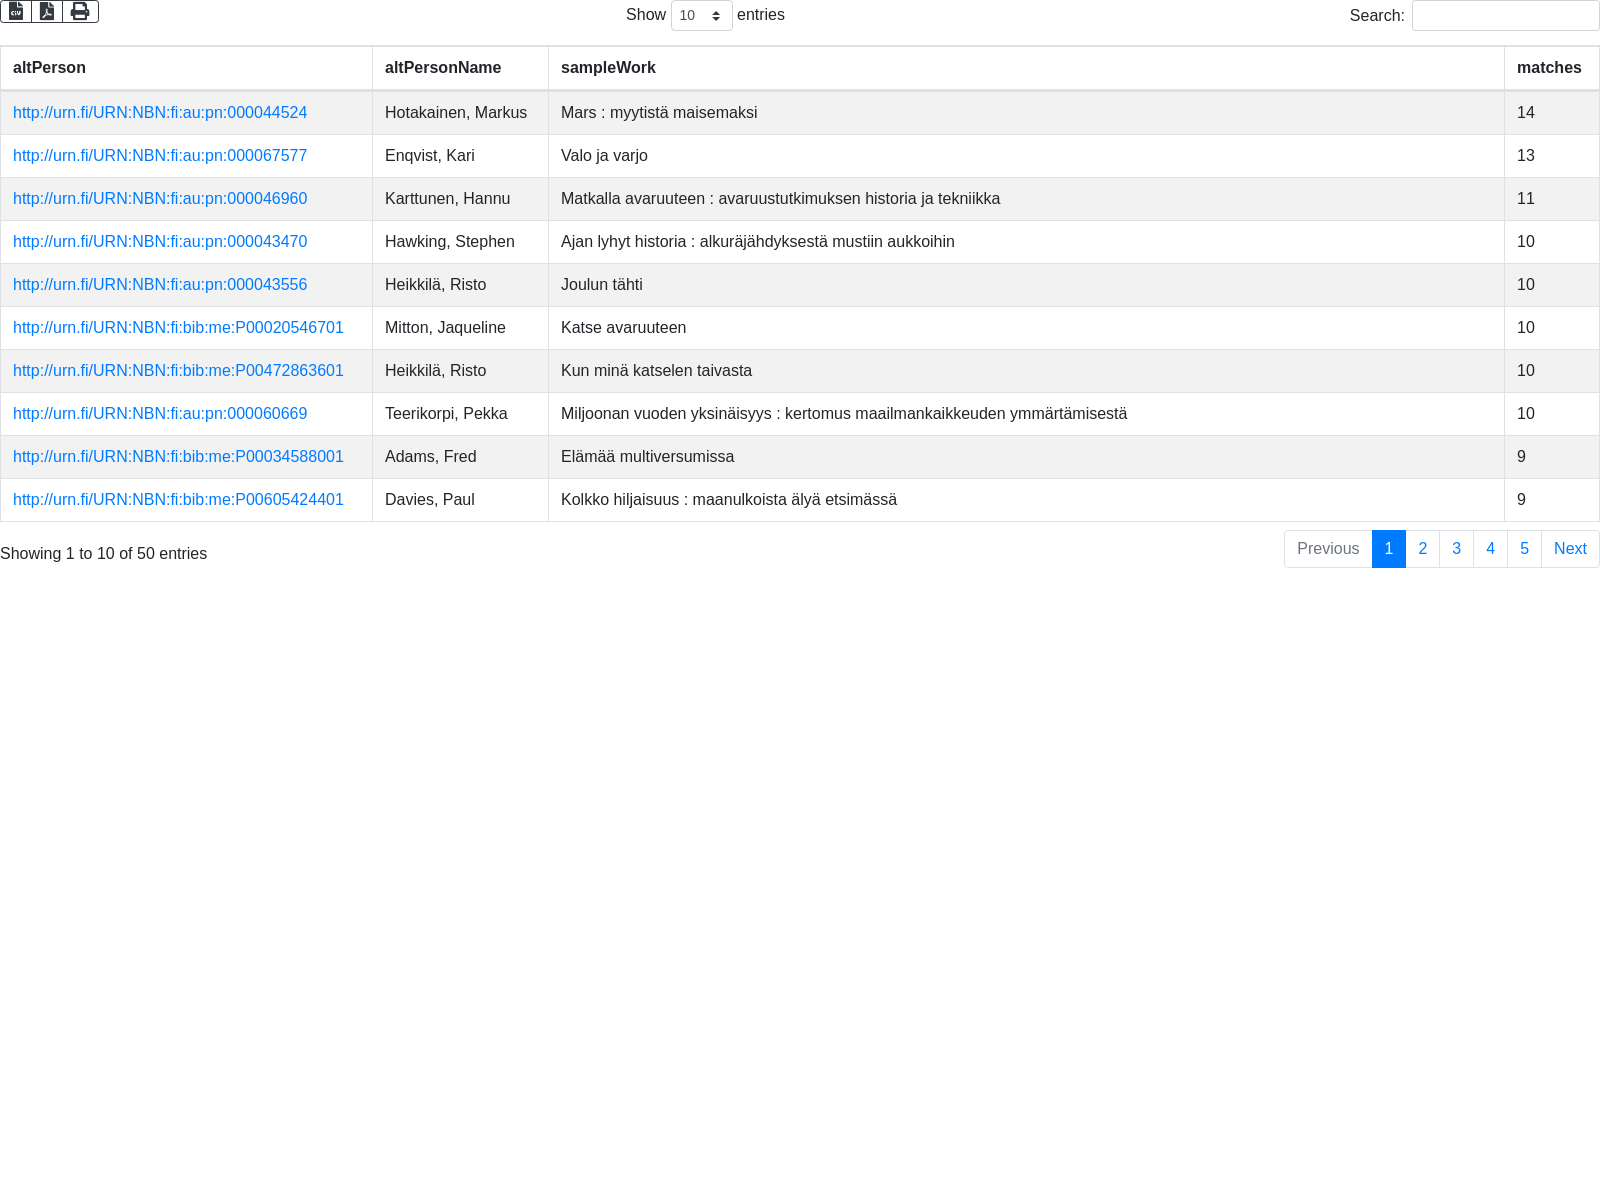Focus the Search input field
This screenshot has width=1600, height=1200.
(x=1505, y=16)
